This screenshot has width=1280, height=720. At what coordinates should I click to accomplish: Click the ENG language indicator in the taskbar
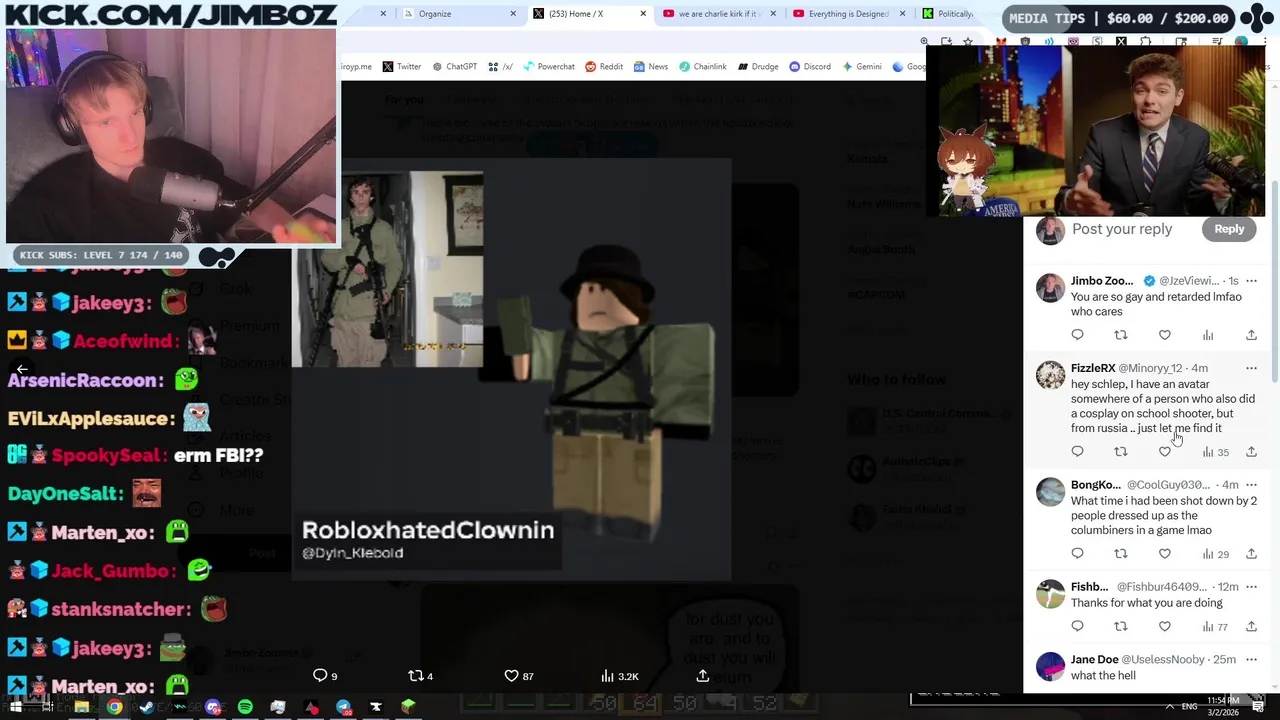point(1190,706)
